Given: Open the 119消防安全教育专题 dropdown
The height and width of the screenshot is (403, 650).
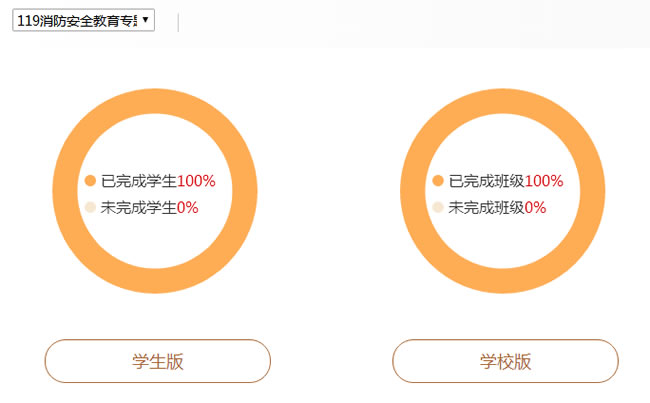Looking at the screenshot, I should 83,20.
